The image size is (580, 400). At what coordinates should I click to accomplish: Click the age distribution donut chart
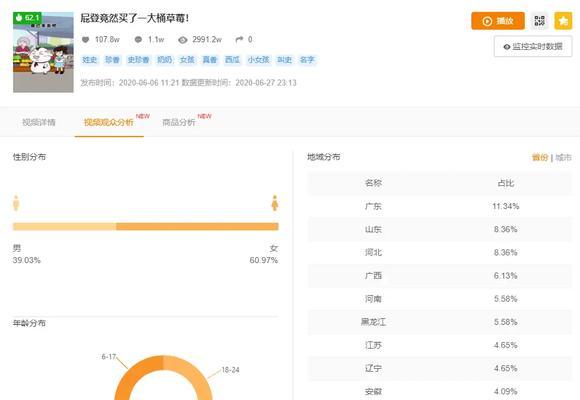click(163, 377)
